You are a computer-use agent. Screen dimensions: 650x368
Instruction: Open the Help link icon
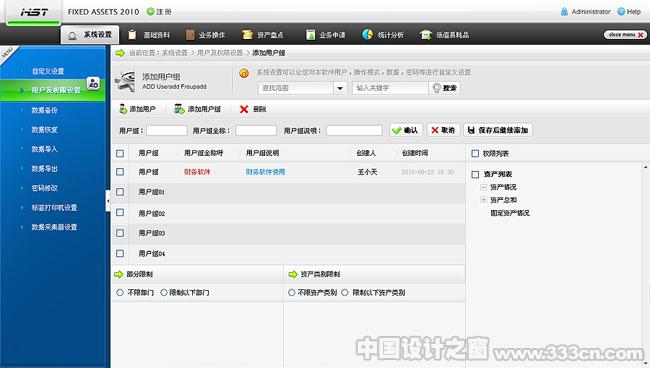(x=621, y=12)
